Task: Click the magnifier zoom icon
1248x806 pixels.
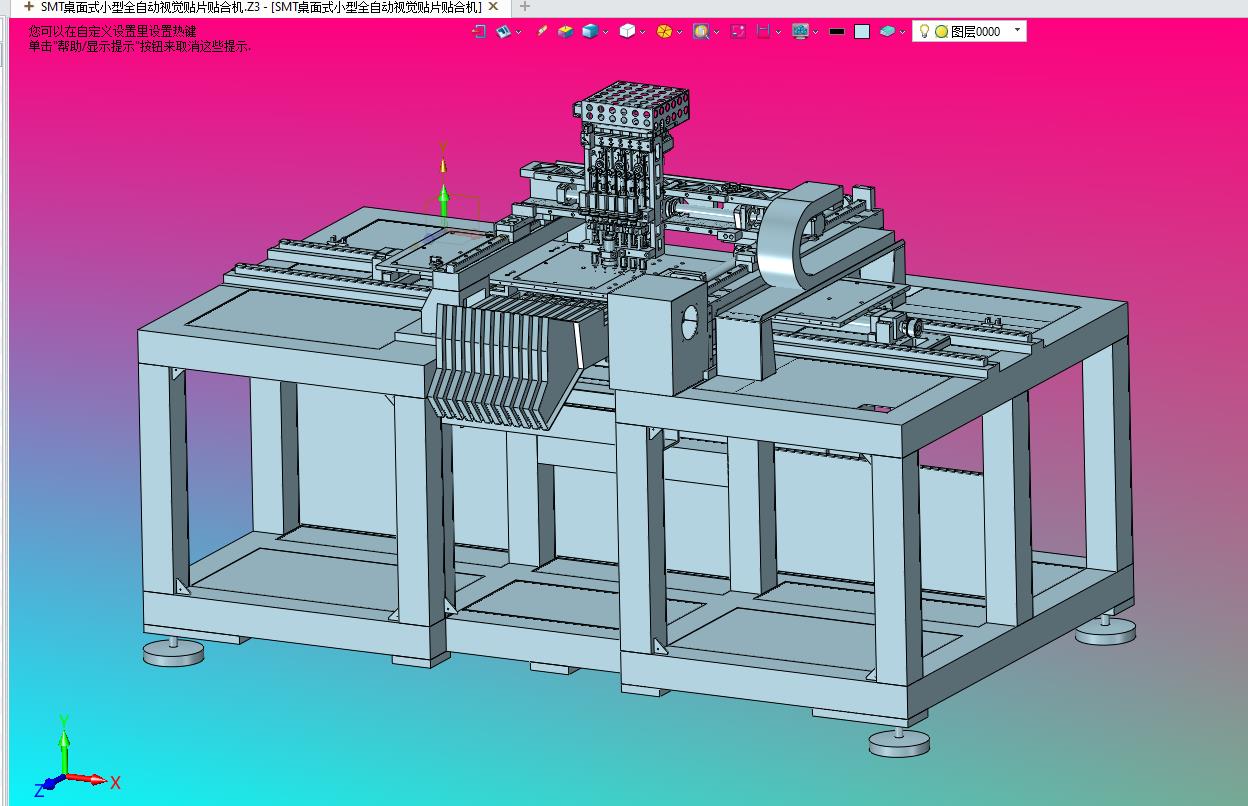Action: click(x=701, y=32)
